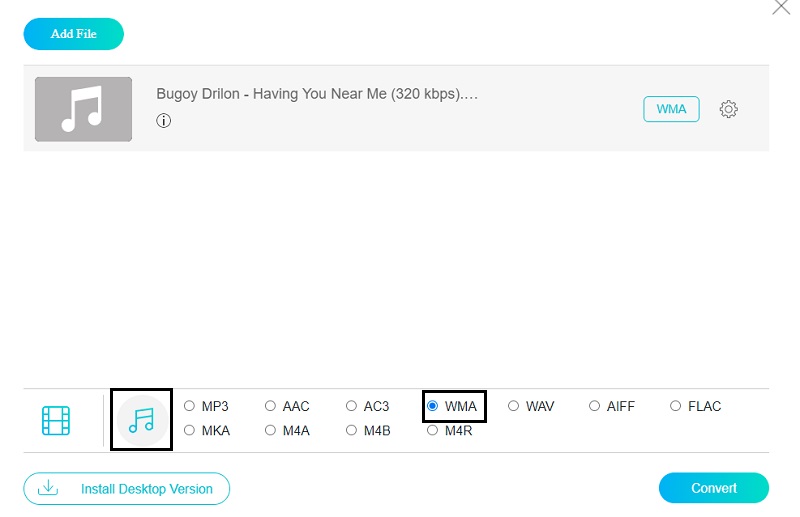Choose M4B audio format
Viewport: 800px width, 517px height.
point(352,430)
